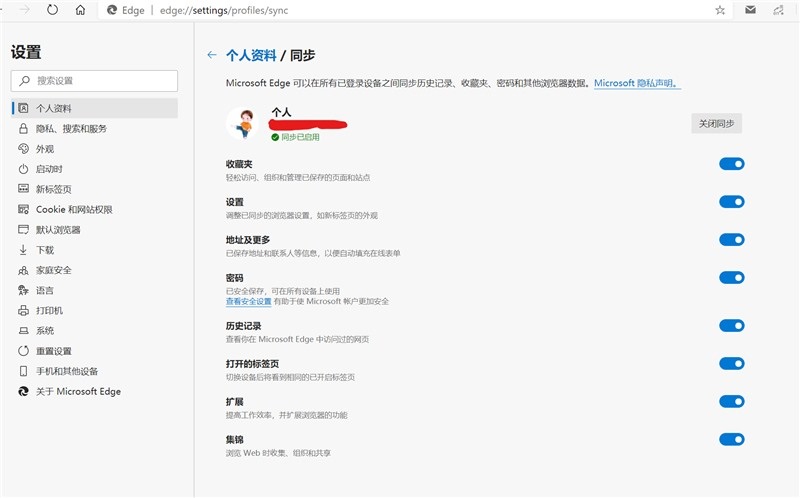Open 新标签页 settings section

pyautogui.click(x=94, y=189)
